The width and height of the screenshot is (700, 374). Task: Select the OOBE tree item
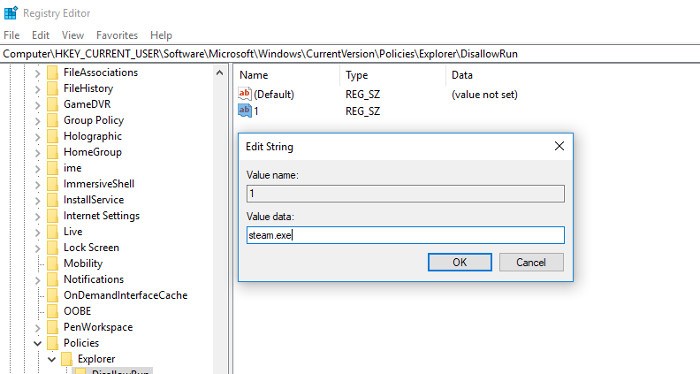click(x=77, y=311)
